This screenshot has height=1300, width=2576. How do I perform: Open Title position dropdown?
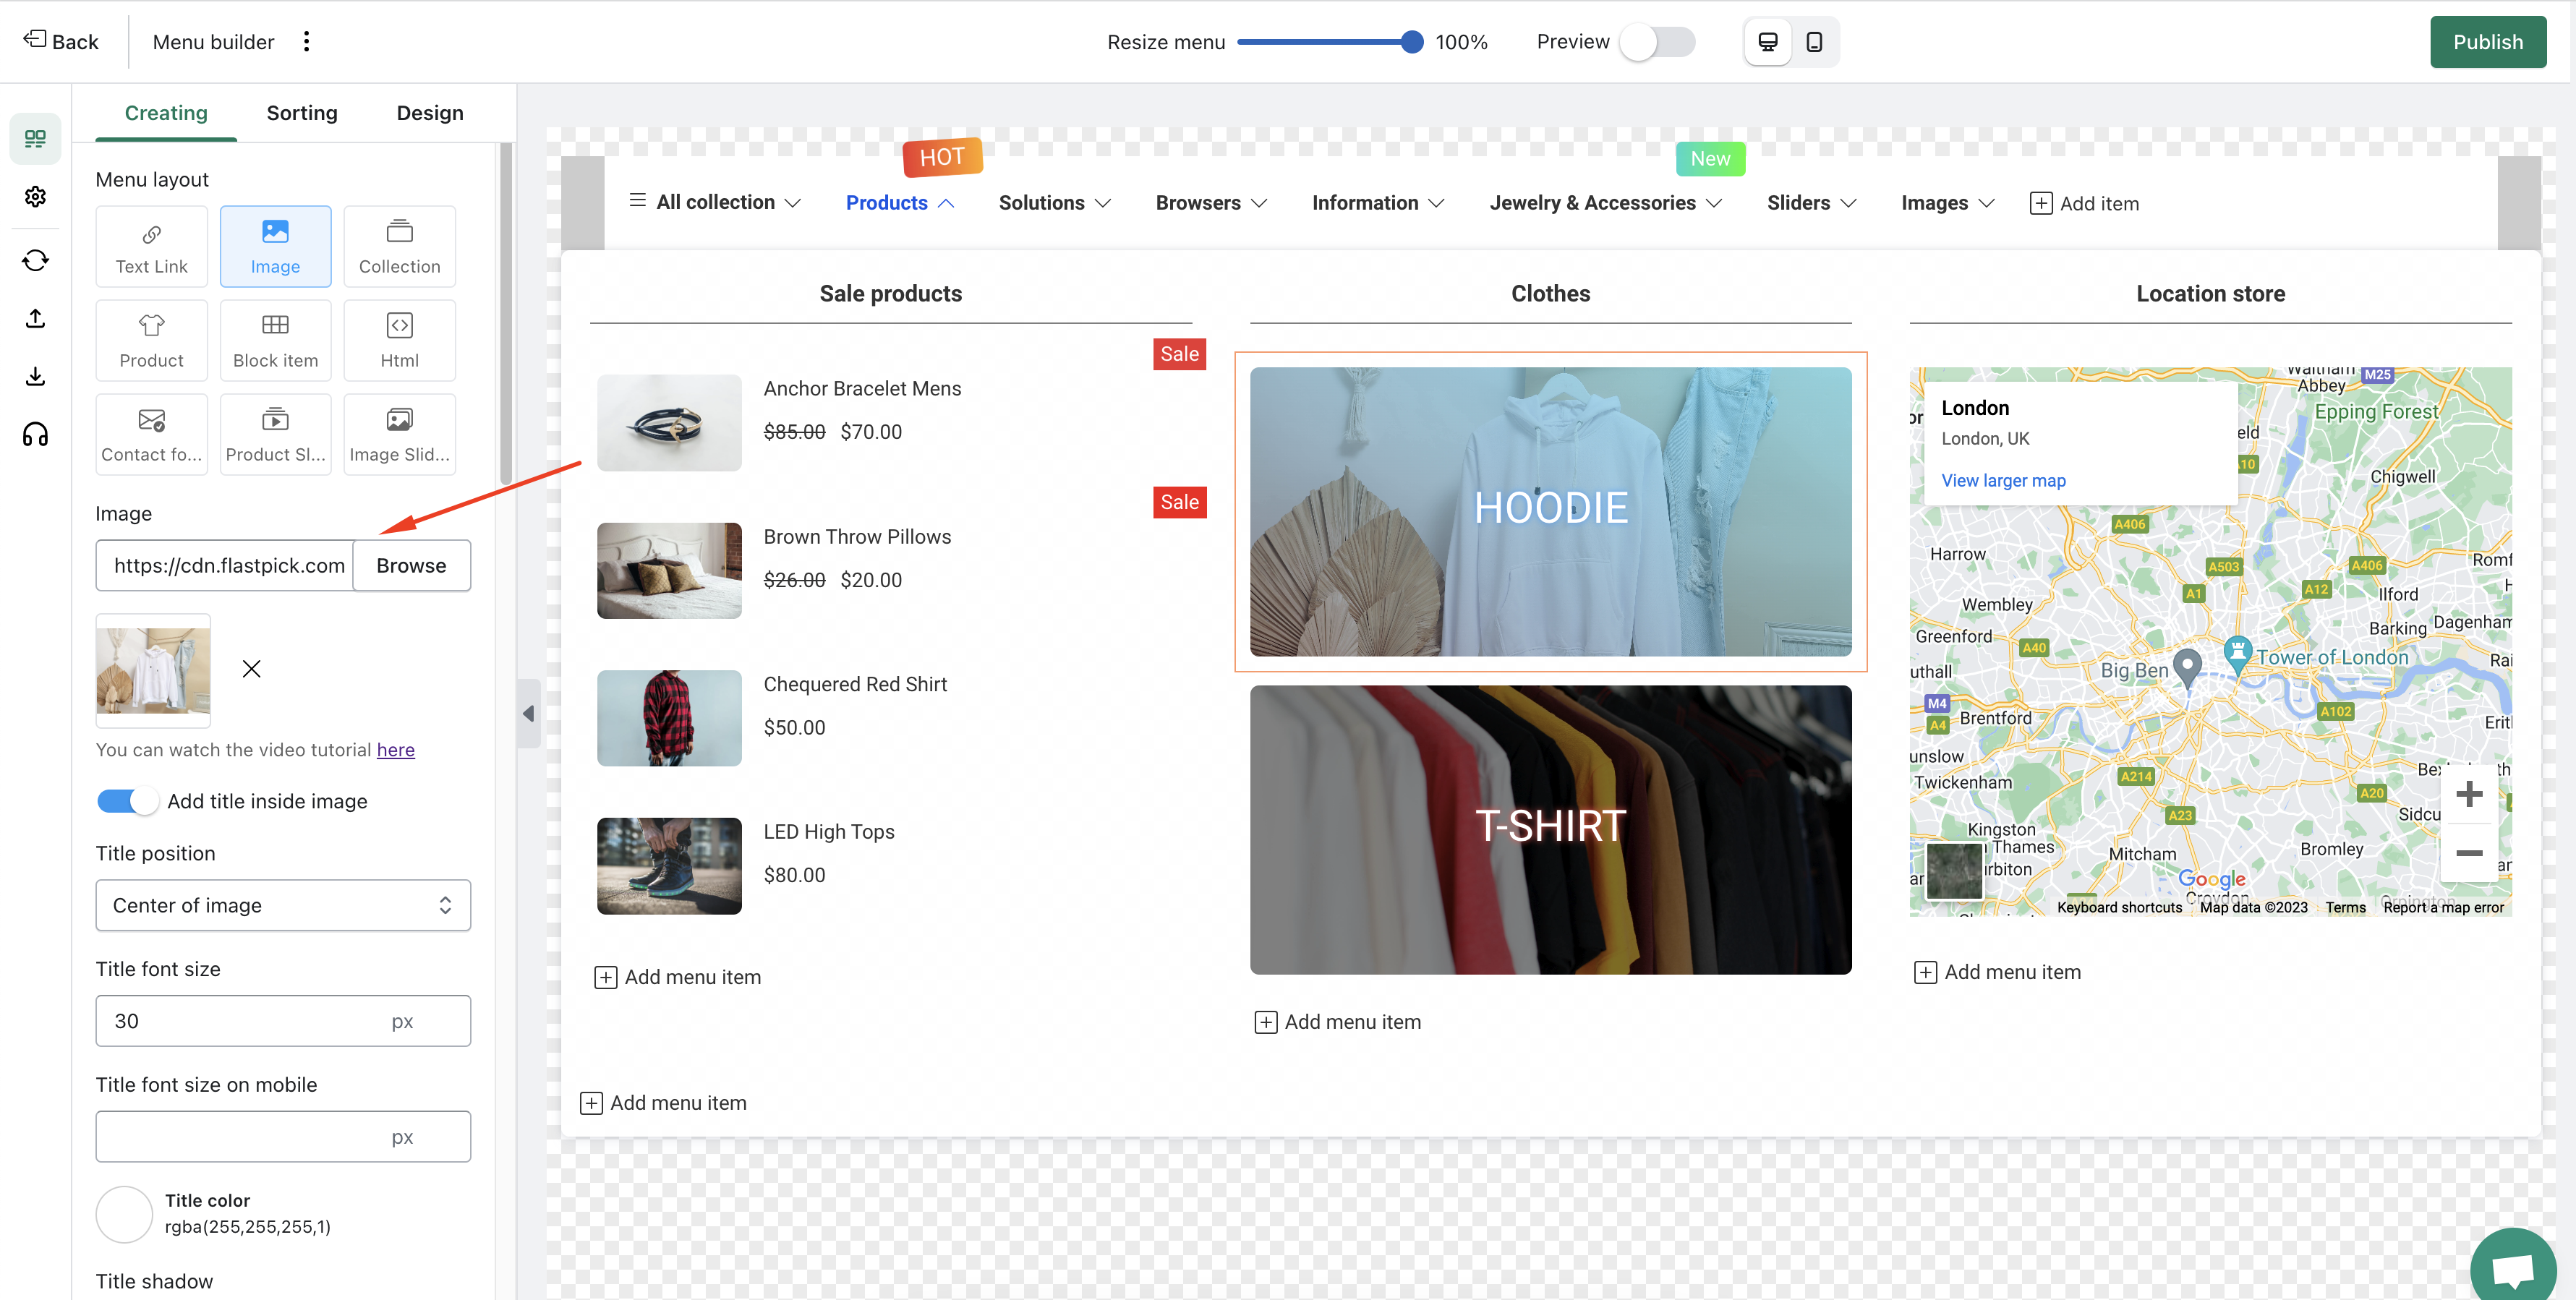click(x=283, y=905)
